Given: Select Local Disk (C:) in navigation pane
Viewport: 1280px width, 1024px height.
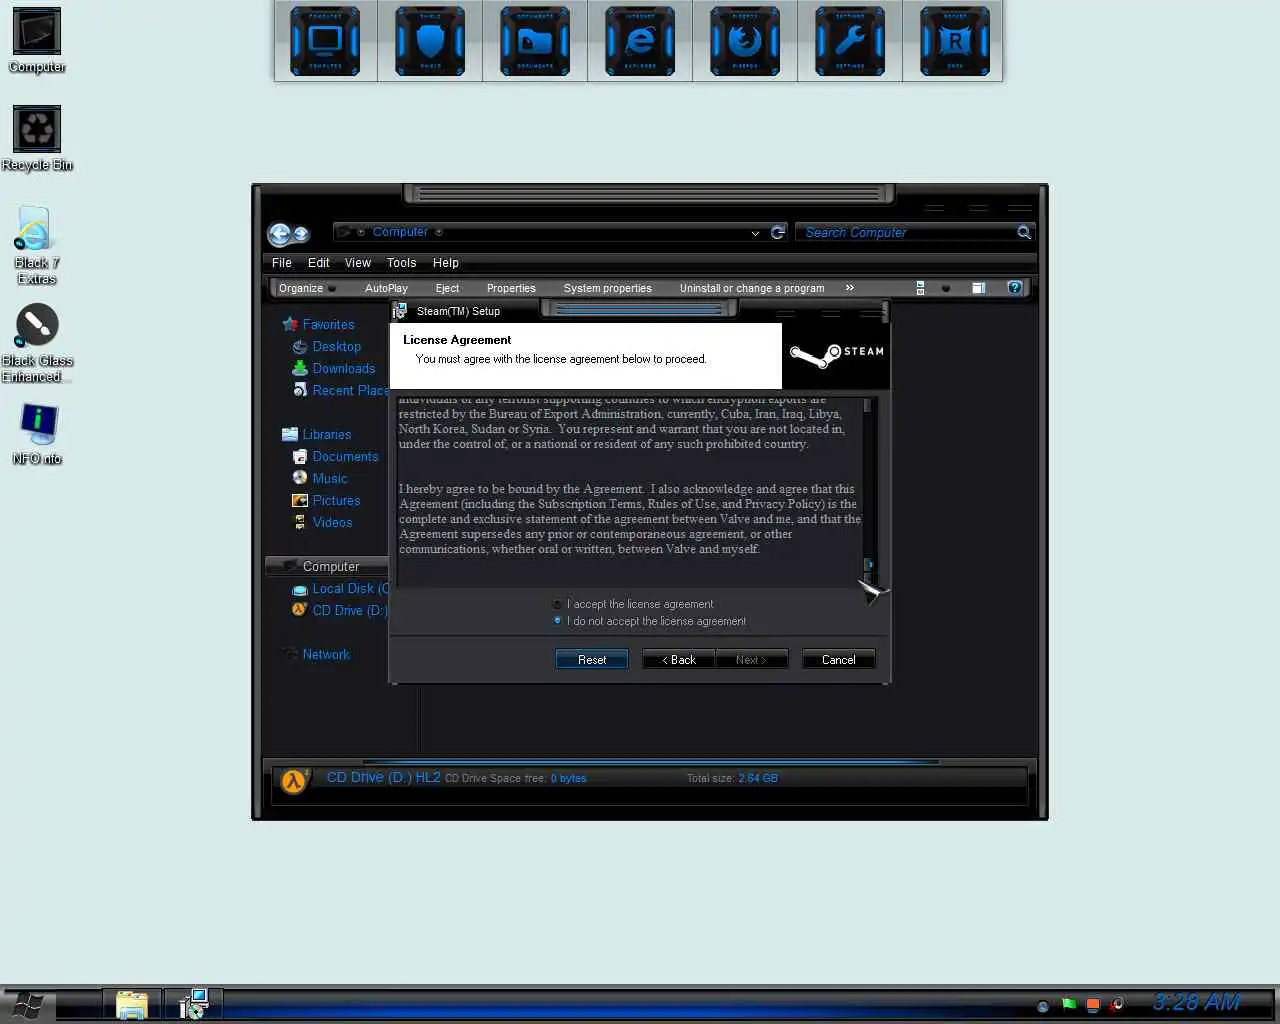Looking at the screenshot, I should [340, 588].
